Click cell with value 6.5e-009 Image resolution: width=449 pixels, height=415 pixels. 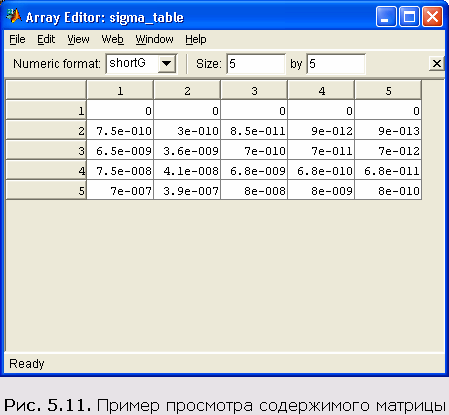(120, 150)
